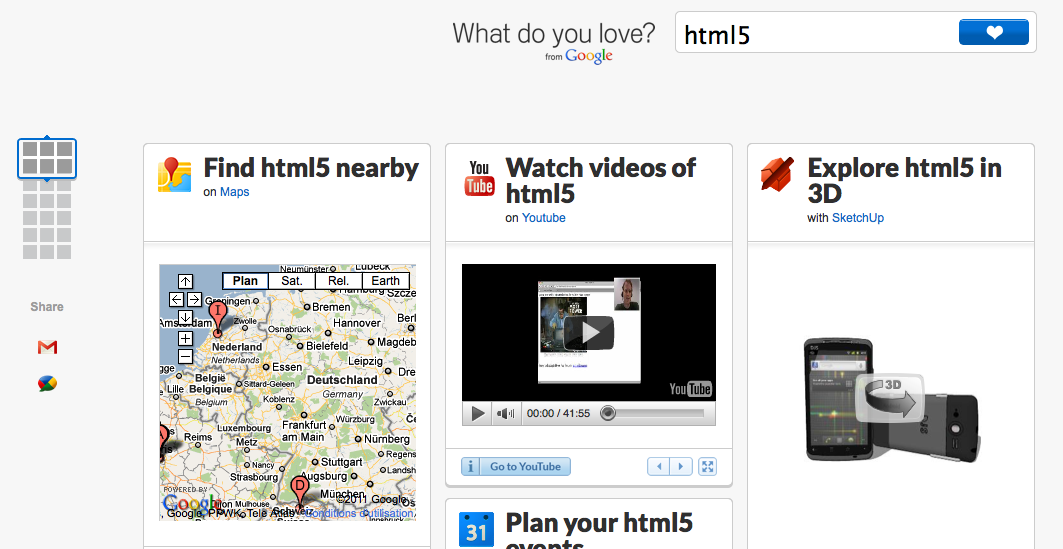The height and width of the screenshot is (549, 1063).
Task: Play the video using the center overlay button
Action: point(588,332)
